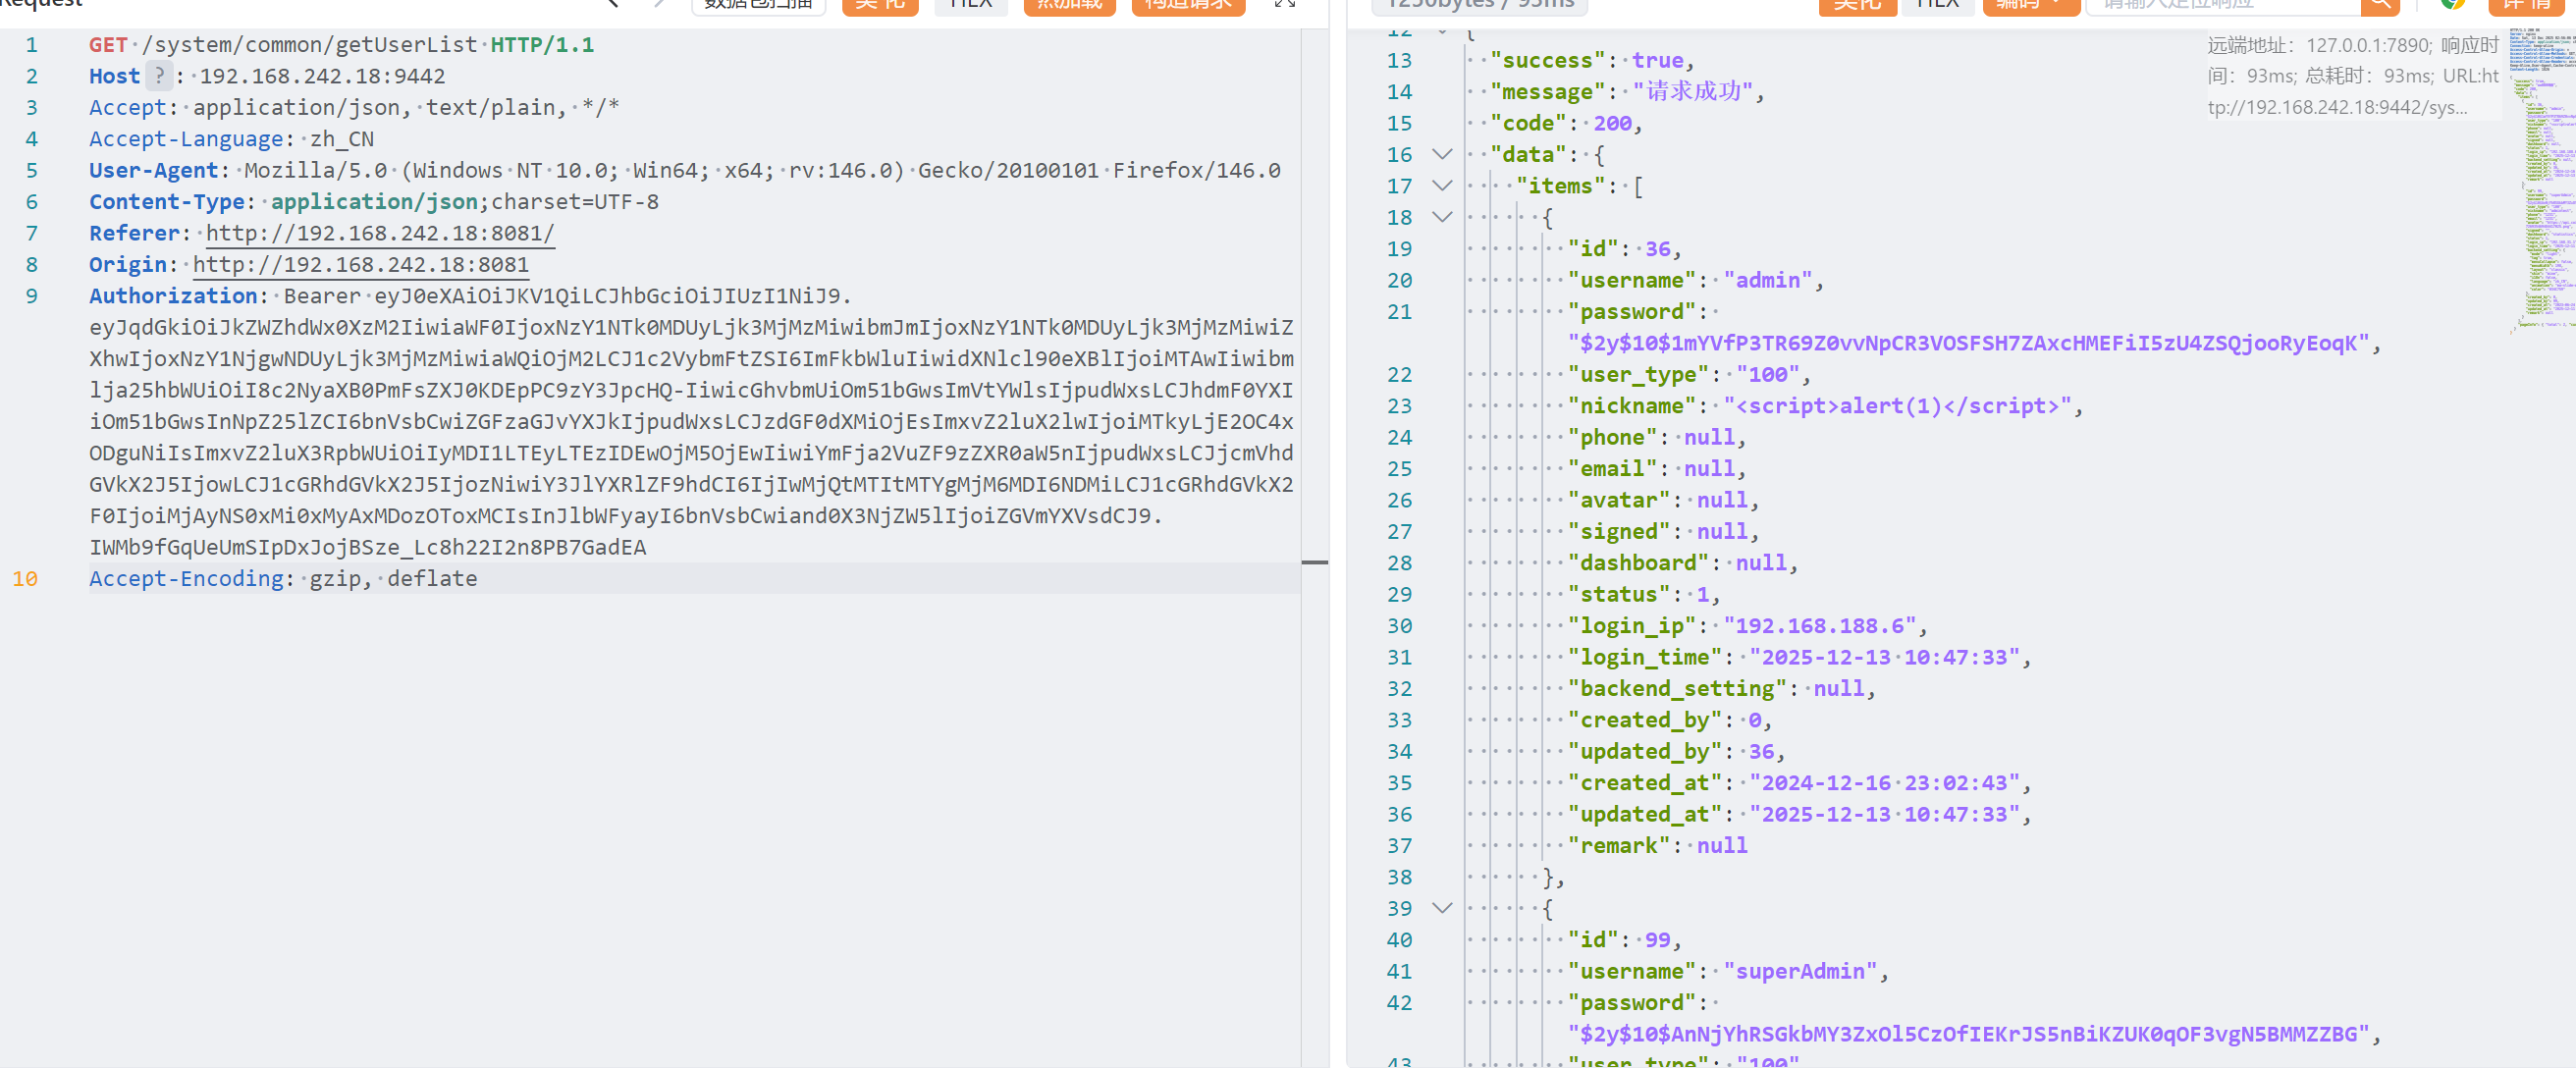
Task: Click the fullscreen expand icon in Request panel
Action: (1285, 4)
